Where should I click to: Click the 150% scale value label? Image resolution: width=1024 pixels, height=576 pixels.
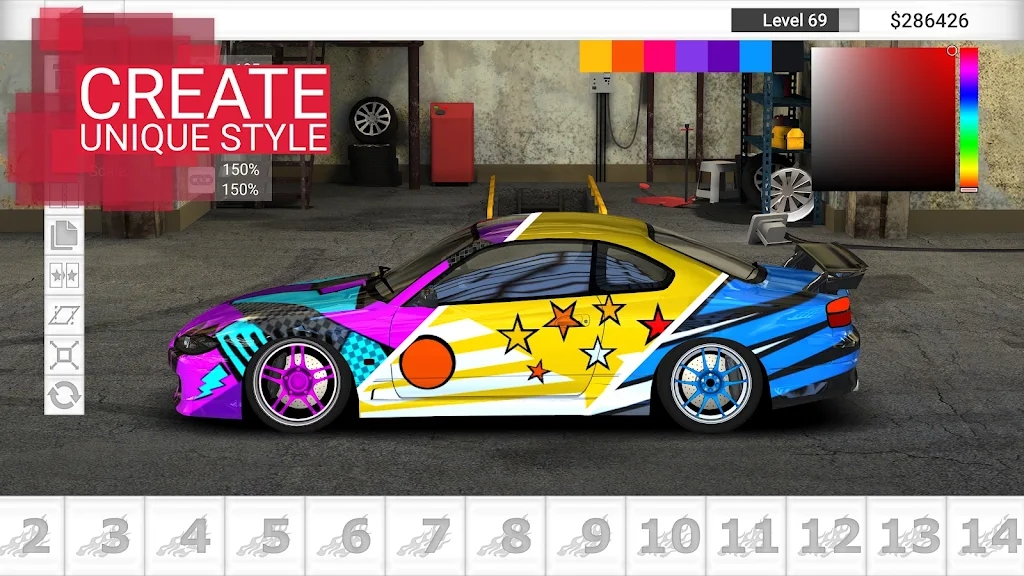pos(243,170)
